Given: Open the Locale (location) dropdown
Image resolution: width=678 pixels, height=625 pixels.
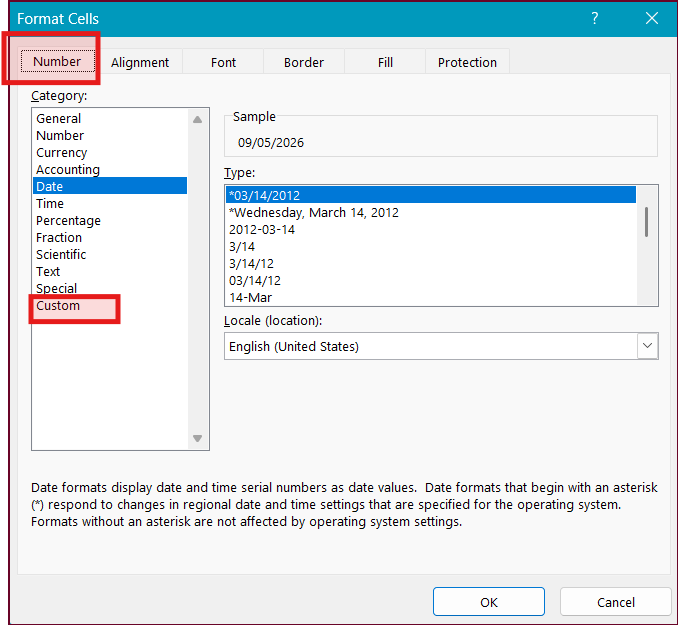Looking at the screenshot, I should [647, 346].
